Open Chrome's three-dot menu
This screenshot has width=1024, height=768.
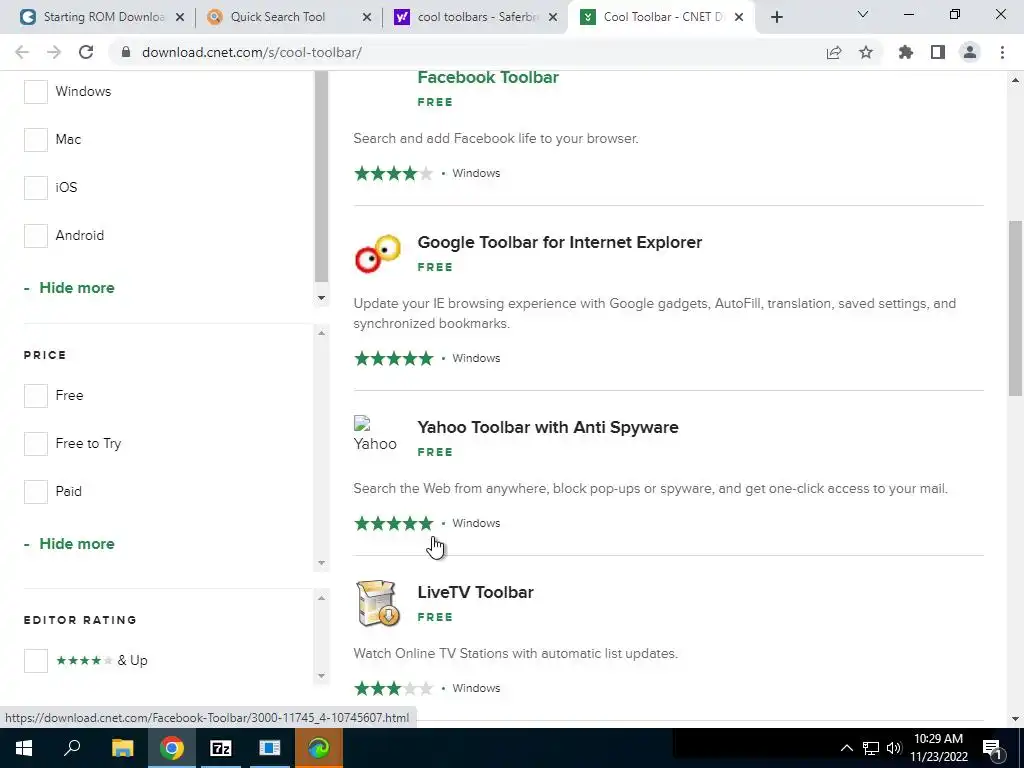pyautogui.click(x=1002, y=52)
